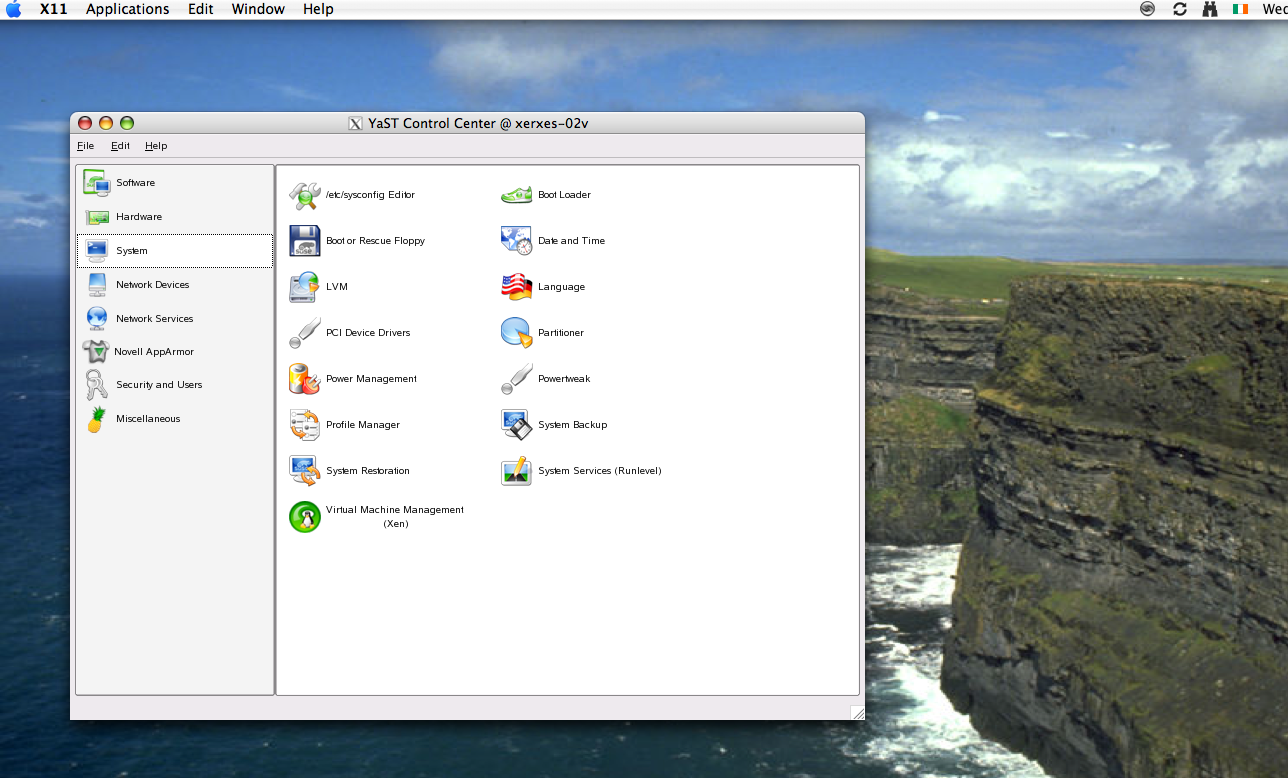
Task: Open the YaST Edit menu
Action: 120,146
